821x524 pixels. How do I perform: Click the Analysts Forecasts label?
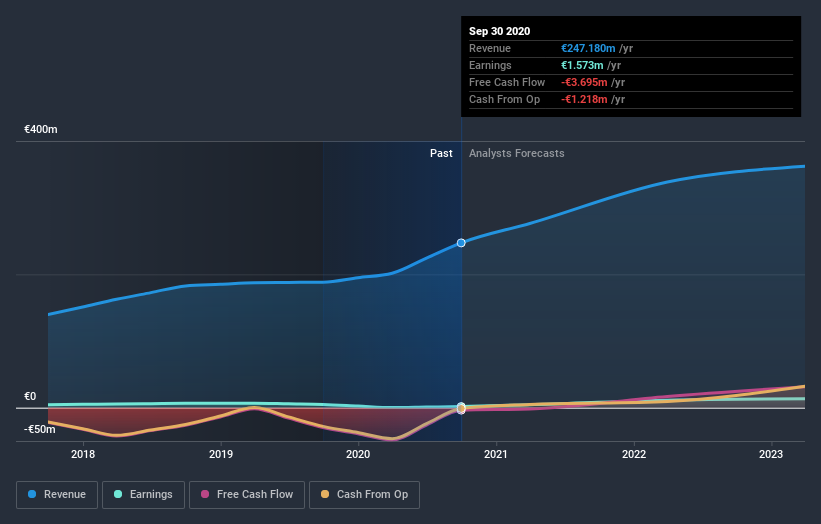[x=516, y=153]
